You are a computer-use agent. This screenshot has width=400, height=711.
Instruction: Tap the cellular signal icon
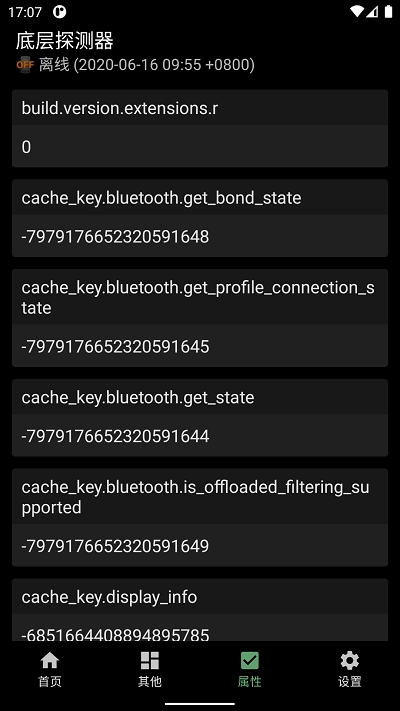click(x=372, y=12)
